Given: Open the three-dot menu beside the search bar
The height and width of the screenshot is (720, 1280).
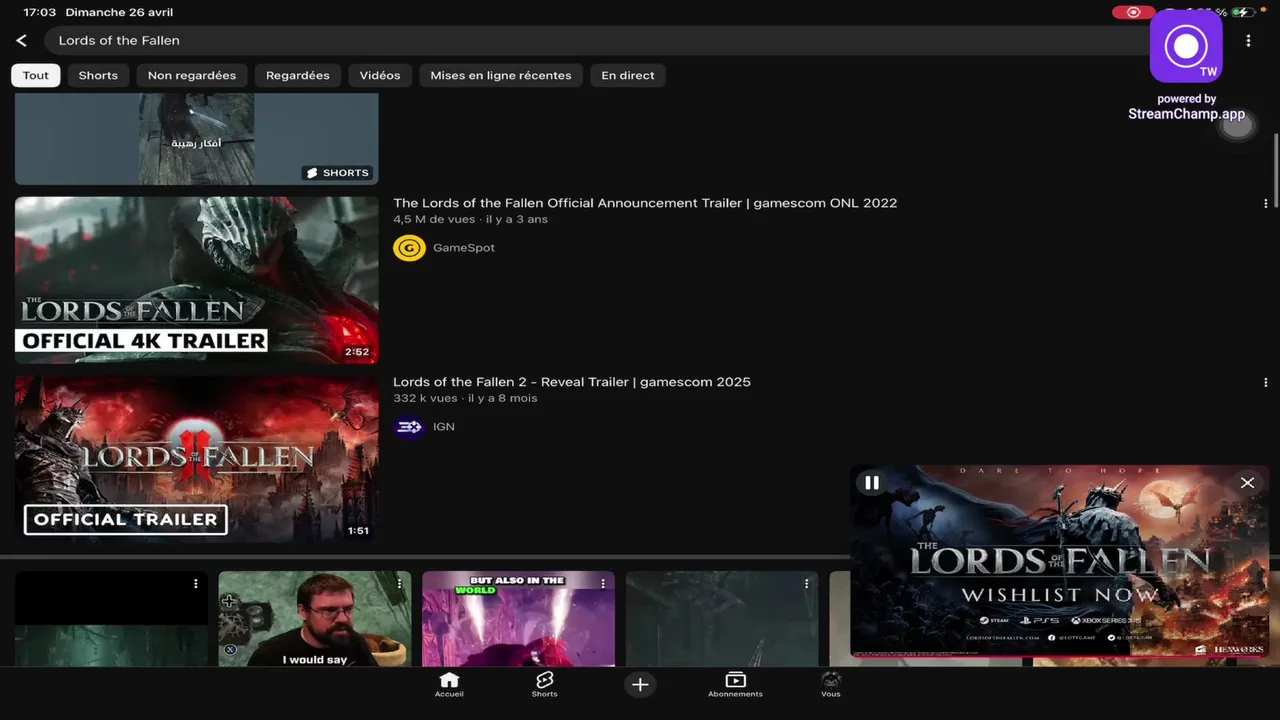Looking at the screenshot, I should click(1248, 41).
